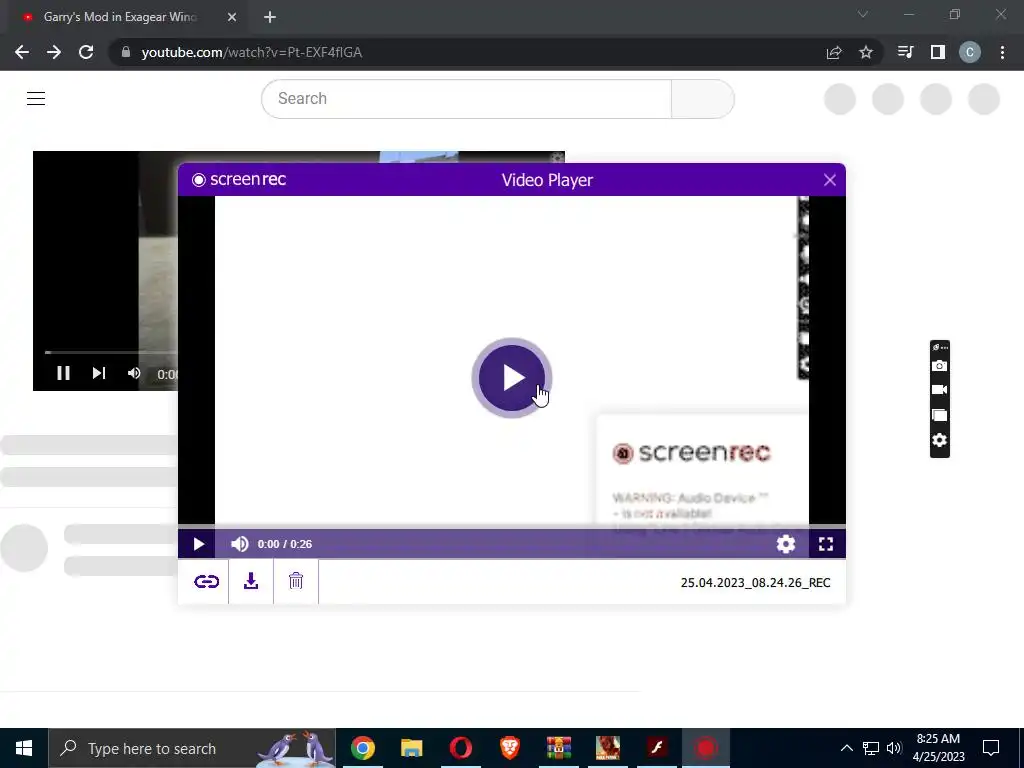Start video recording from ScreenRec sidebar
The width and height of the screenshot is (1024, 768).
pyautogui.click(x=939, y=390)
